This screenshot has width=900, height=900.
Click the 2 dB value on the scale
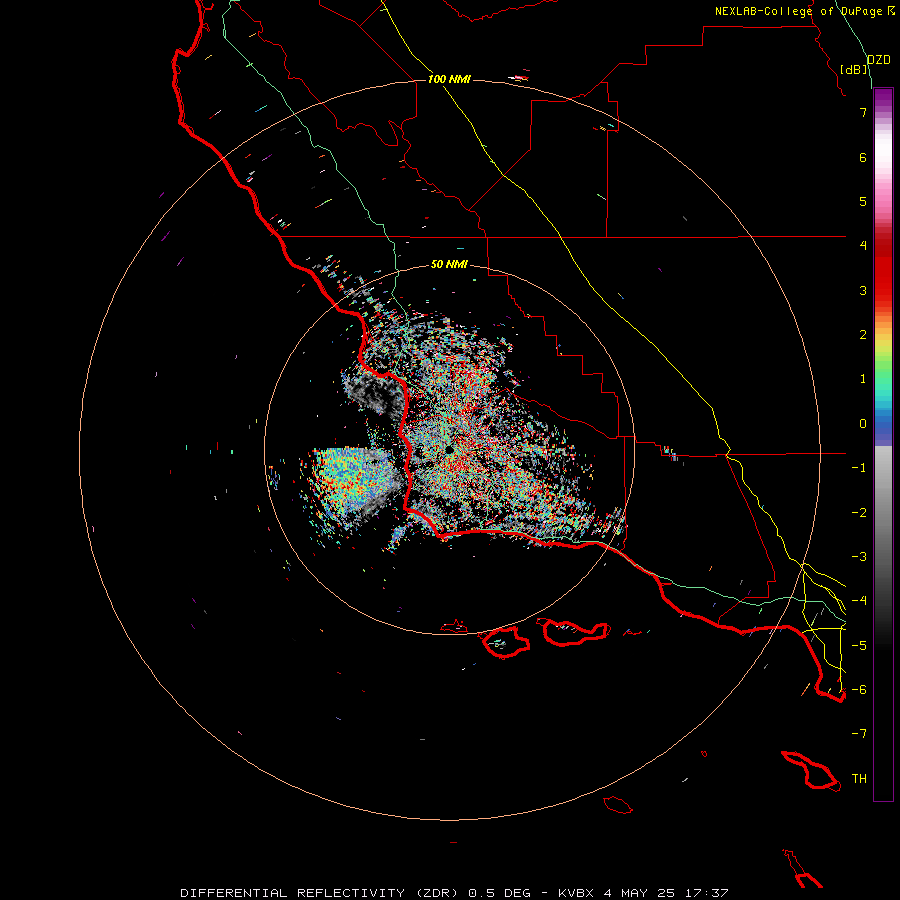[863, 335]
